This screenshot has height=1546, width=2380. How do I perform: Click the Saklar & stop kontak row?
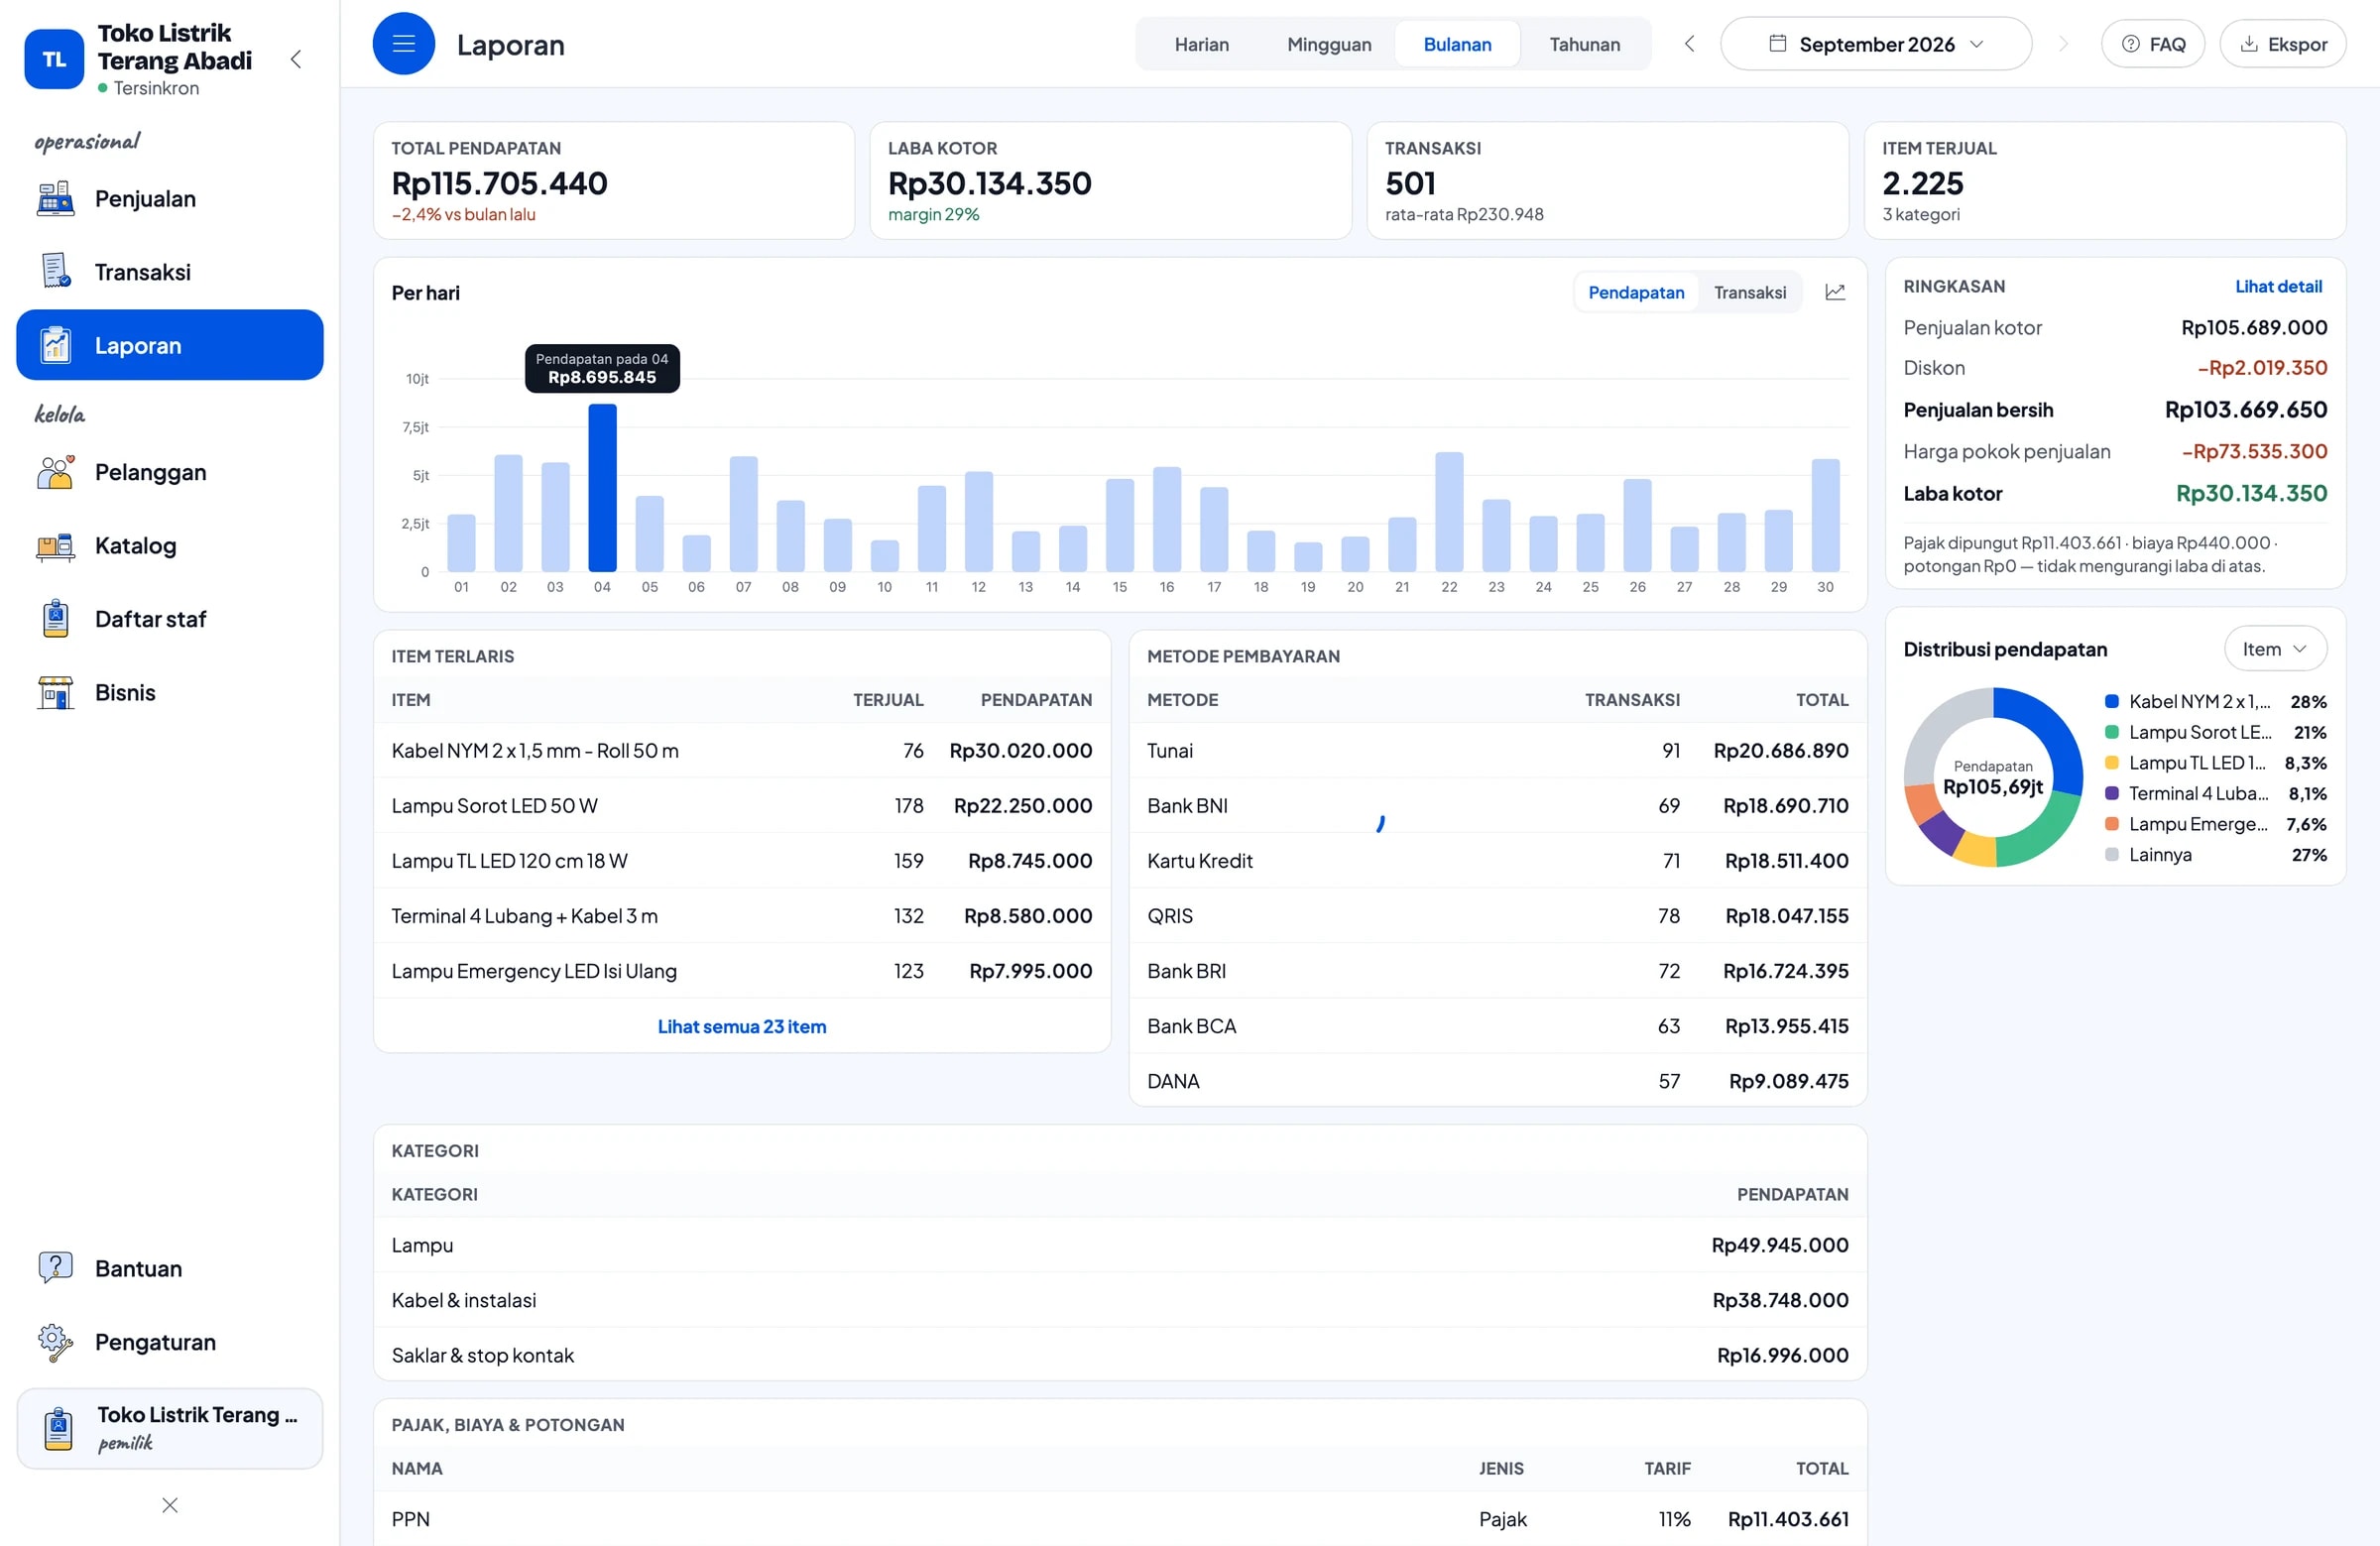1120,1355
